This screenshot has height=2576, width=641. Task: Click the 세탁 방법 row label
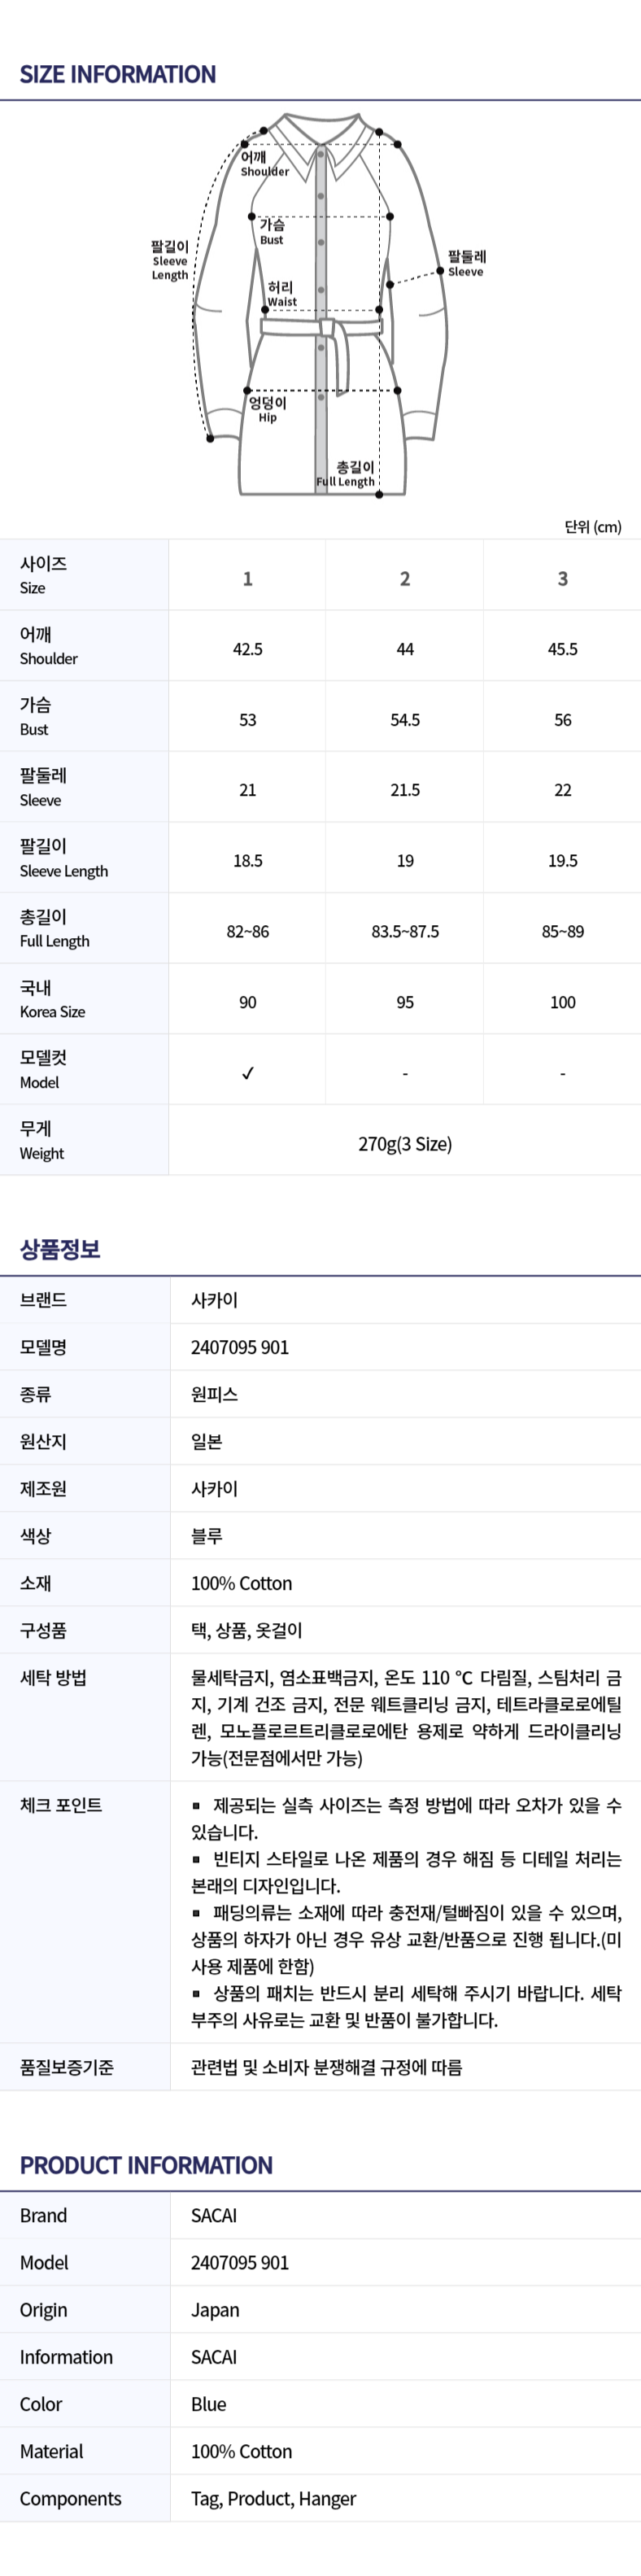pyautogui.click(x=53, y=1678)
